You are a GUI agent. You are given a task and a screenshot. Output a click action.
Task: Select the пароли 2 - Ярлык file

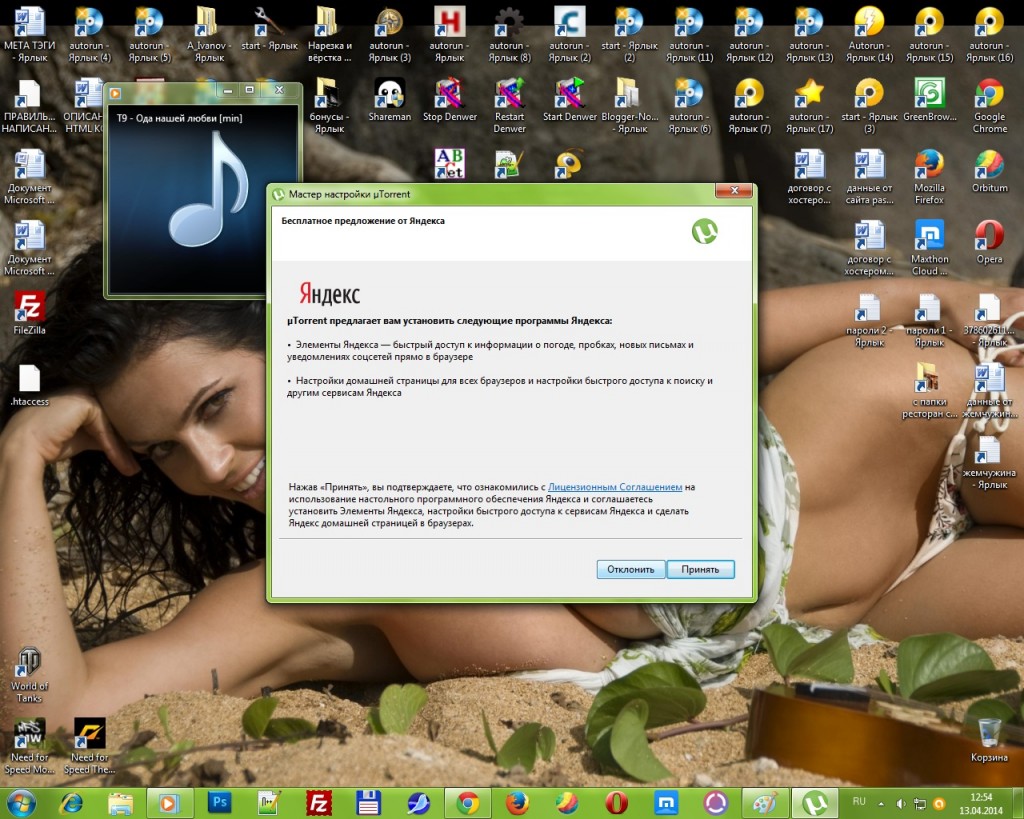point(869,319)
